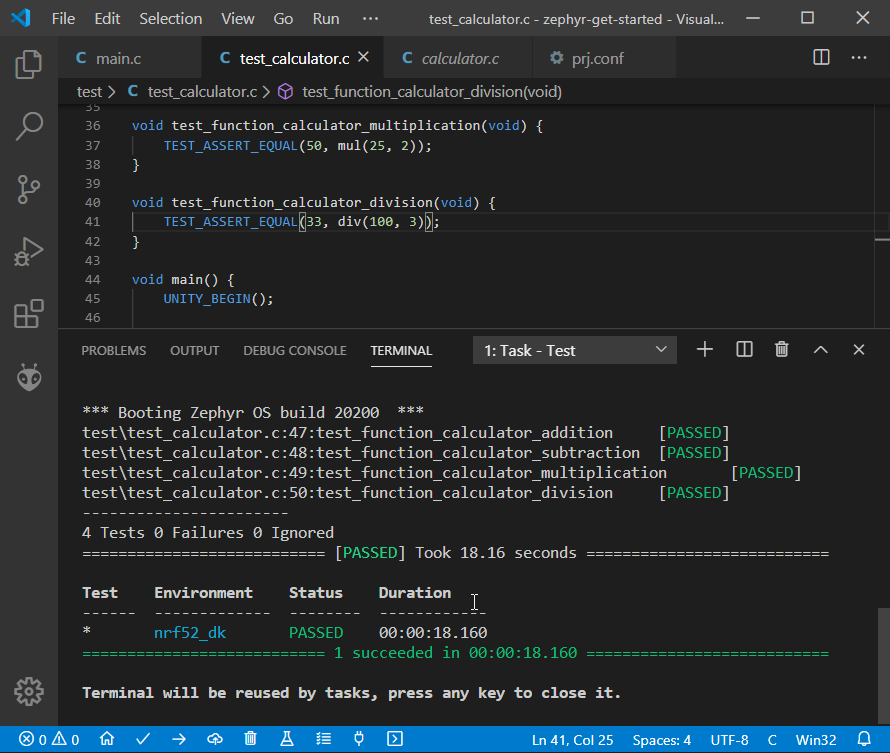Click the VS Code logo in title bar
Screen dimensions: 890x753
[21, 18]
